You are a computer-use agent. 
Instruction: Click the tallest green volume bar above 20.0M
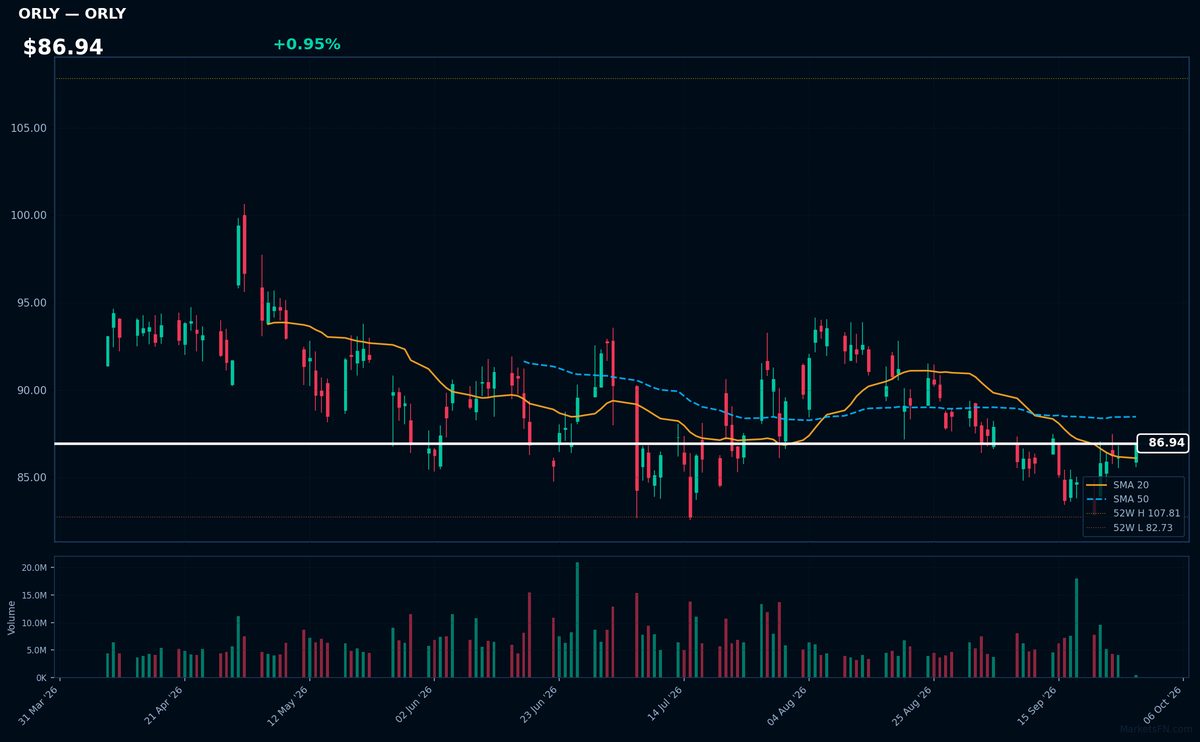(x=577, y=620)
